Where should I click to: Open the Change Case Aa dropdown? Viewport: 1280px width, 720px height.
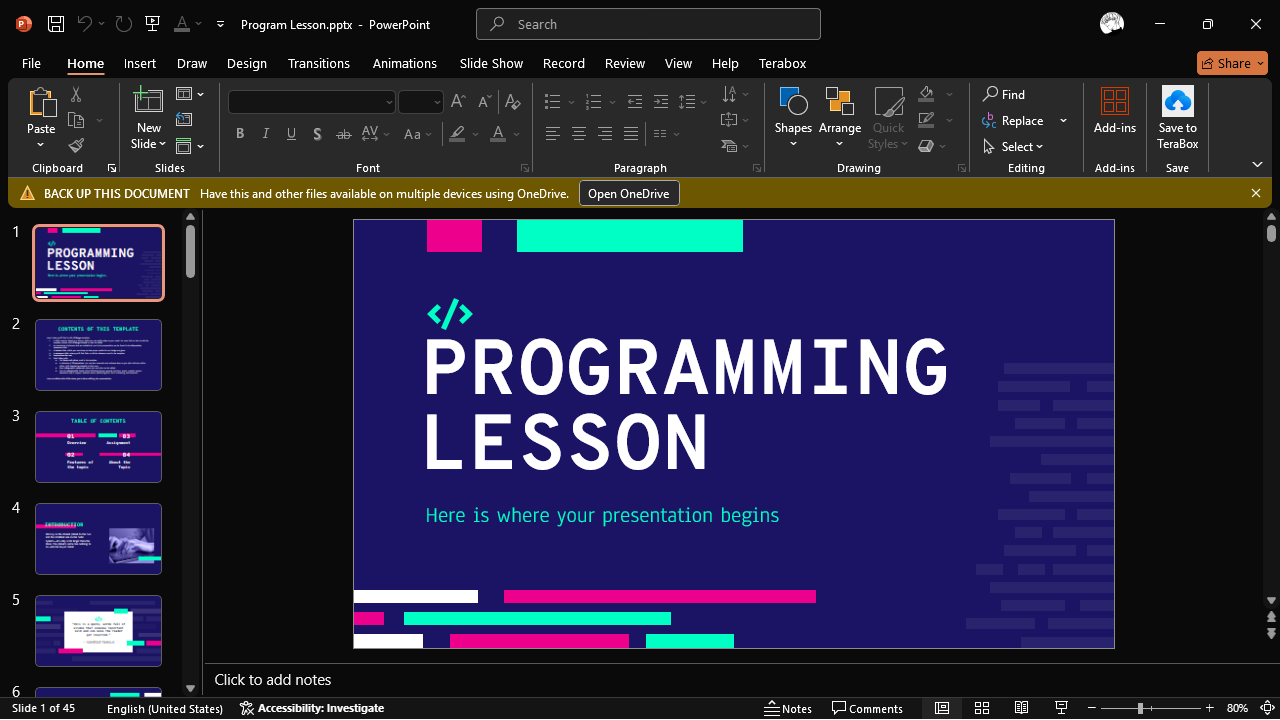[418, 133]
